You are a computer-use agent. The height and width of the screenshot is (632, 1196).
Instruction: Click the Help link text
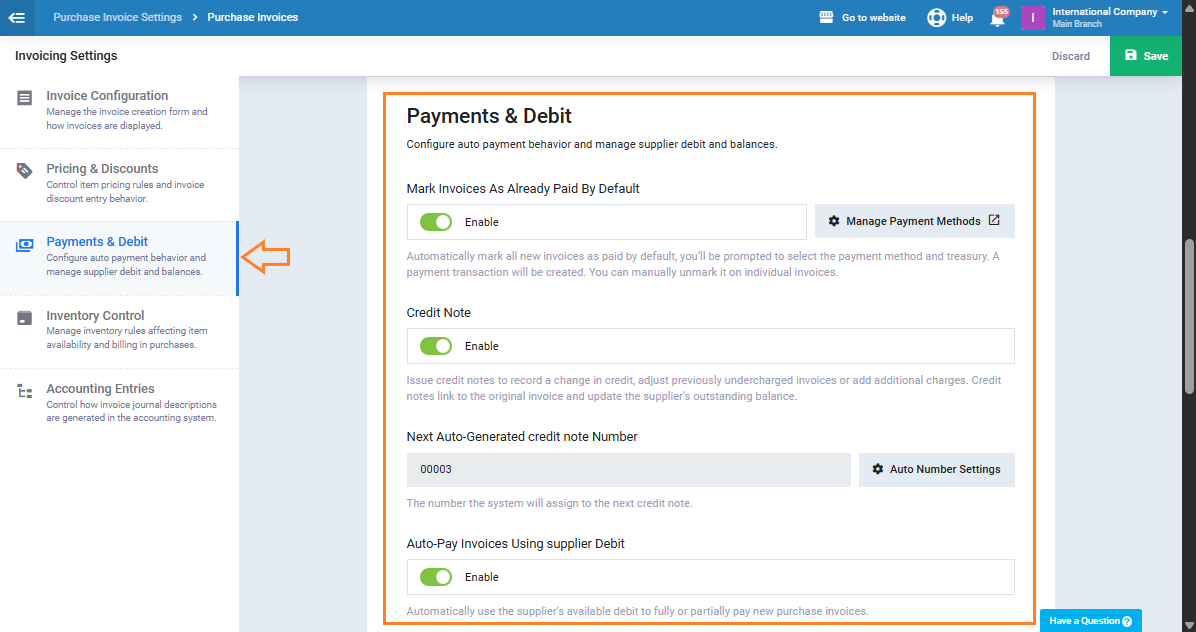coord(962,18)
